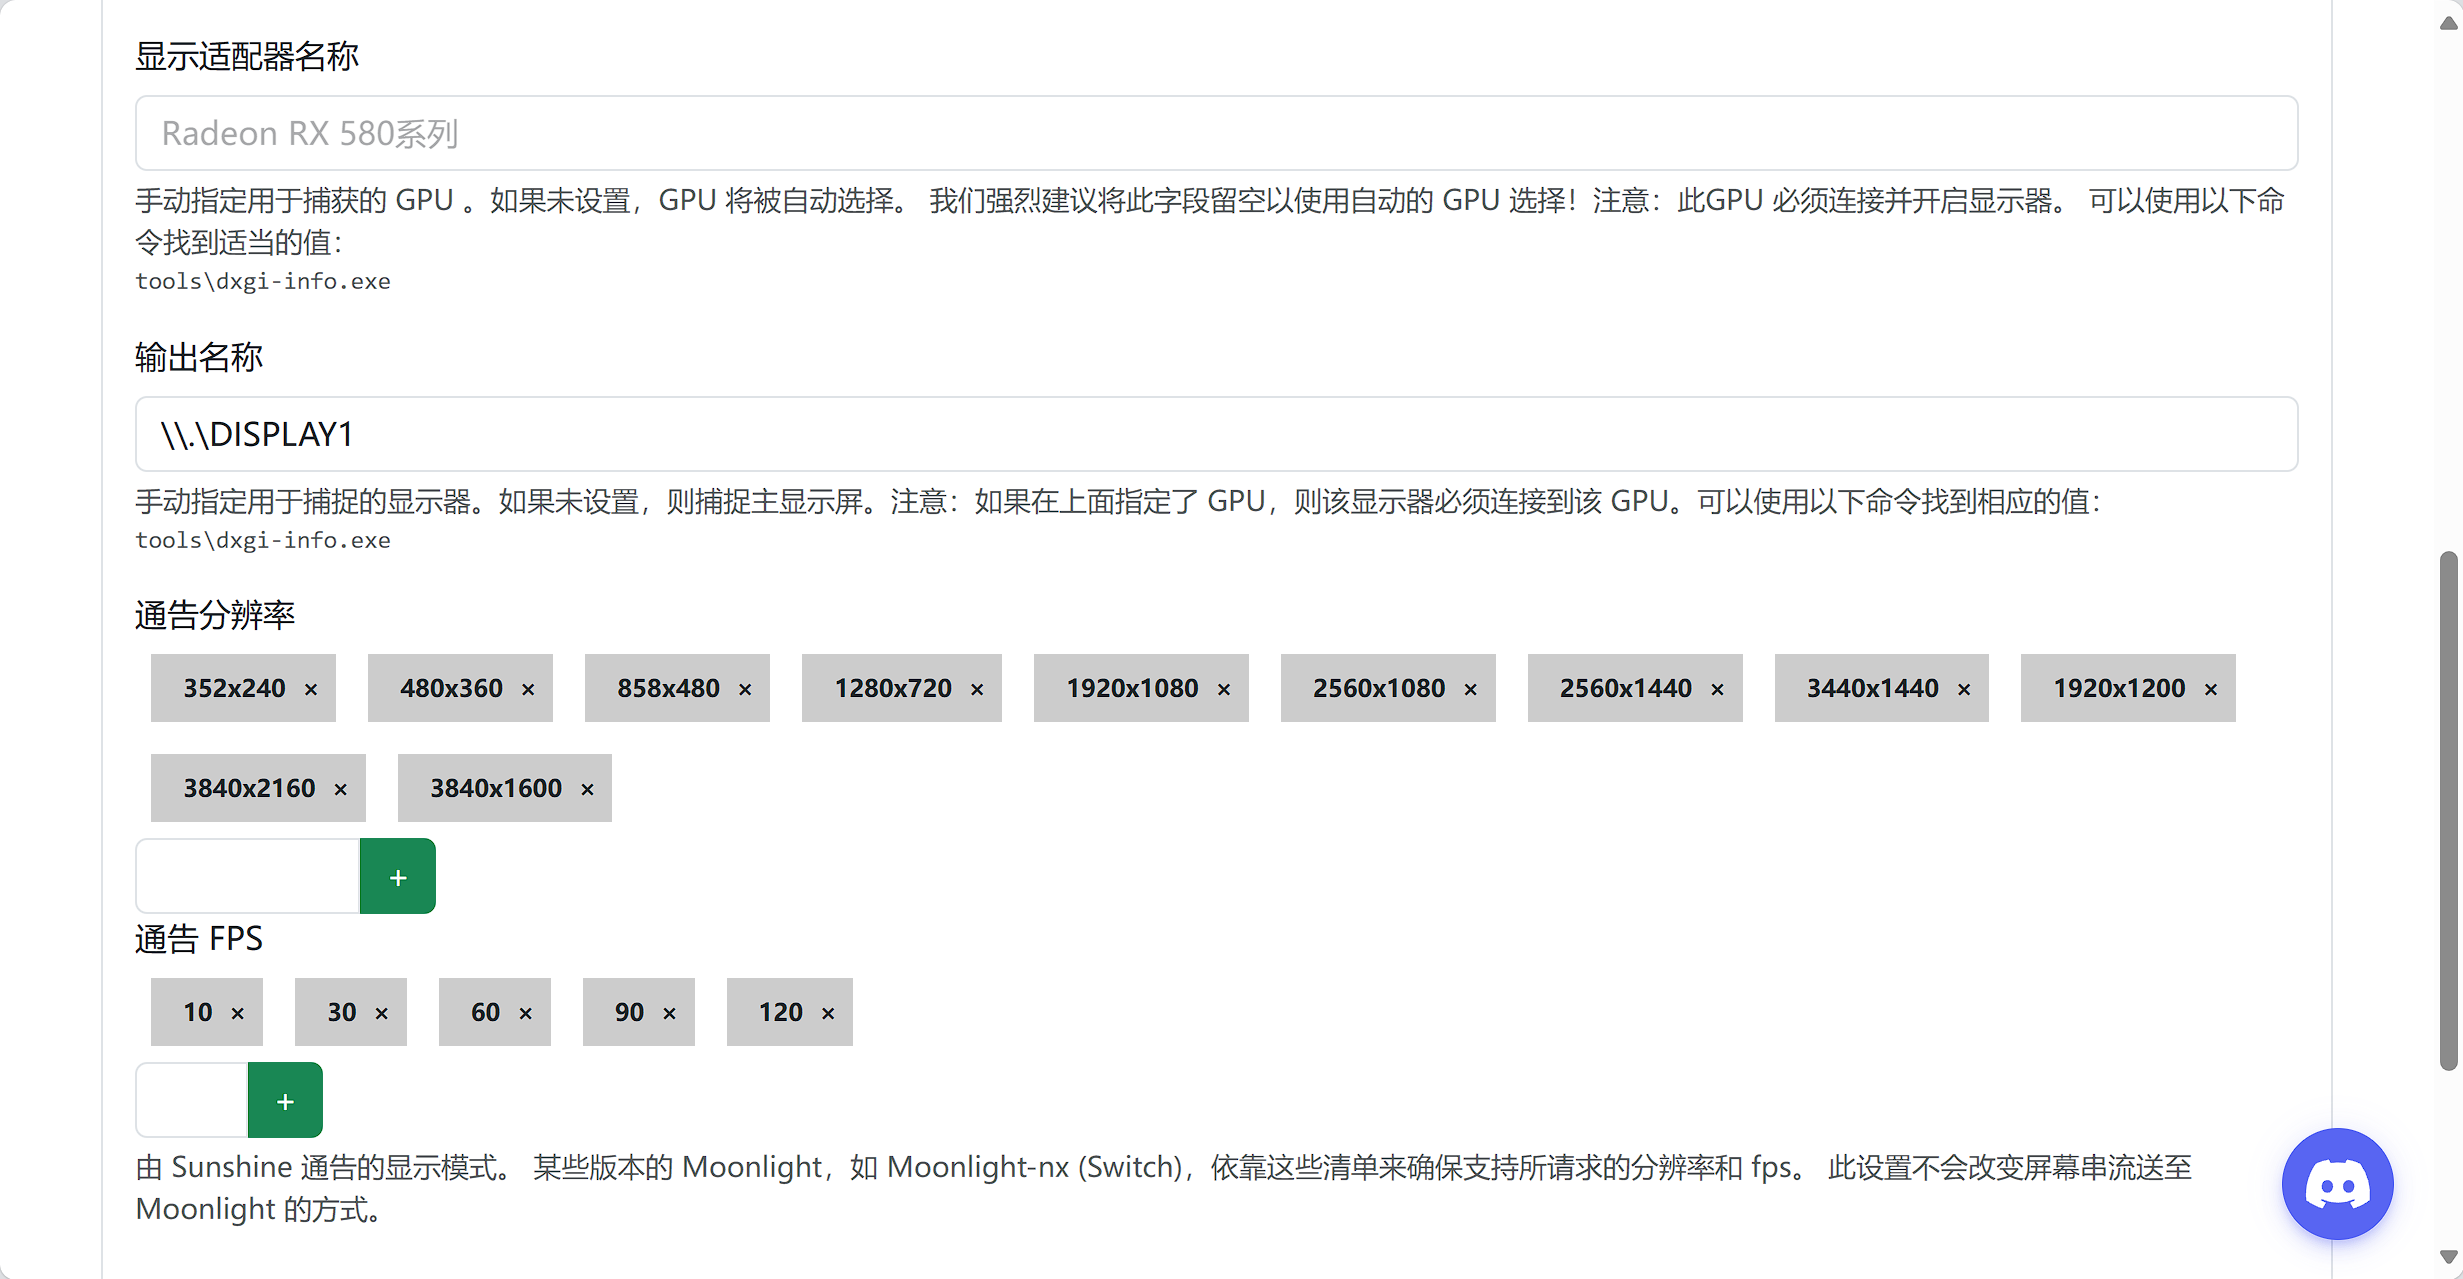Delete the 1920x1200 resolution entry

point(2211,689)
